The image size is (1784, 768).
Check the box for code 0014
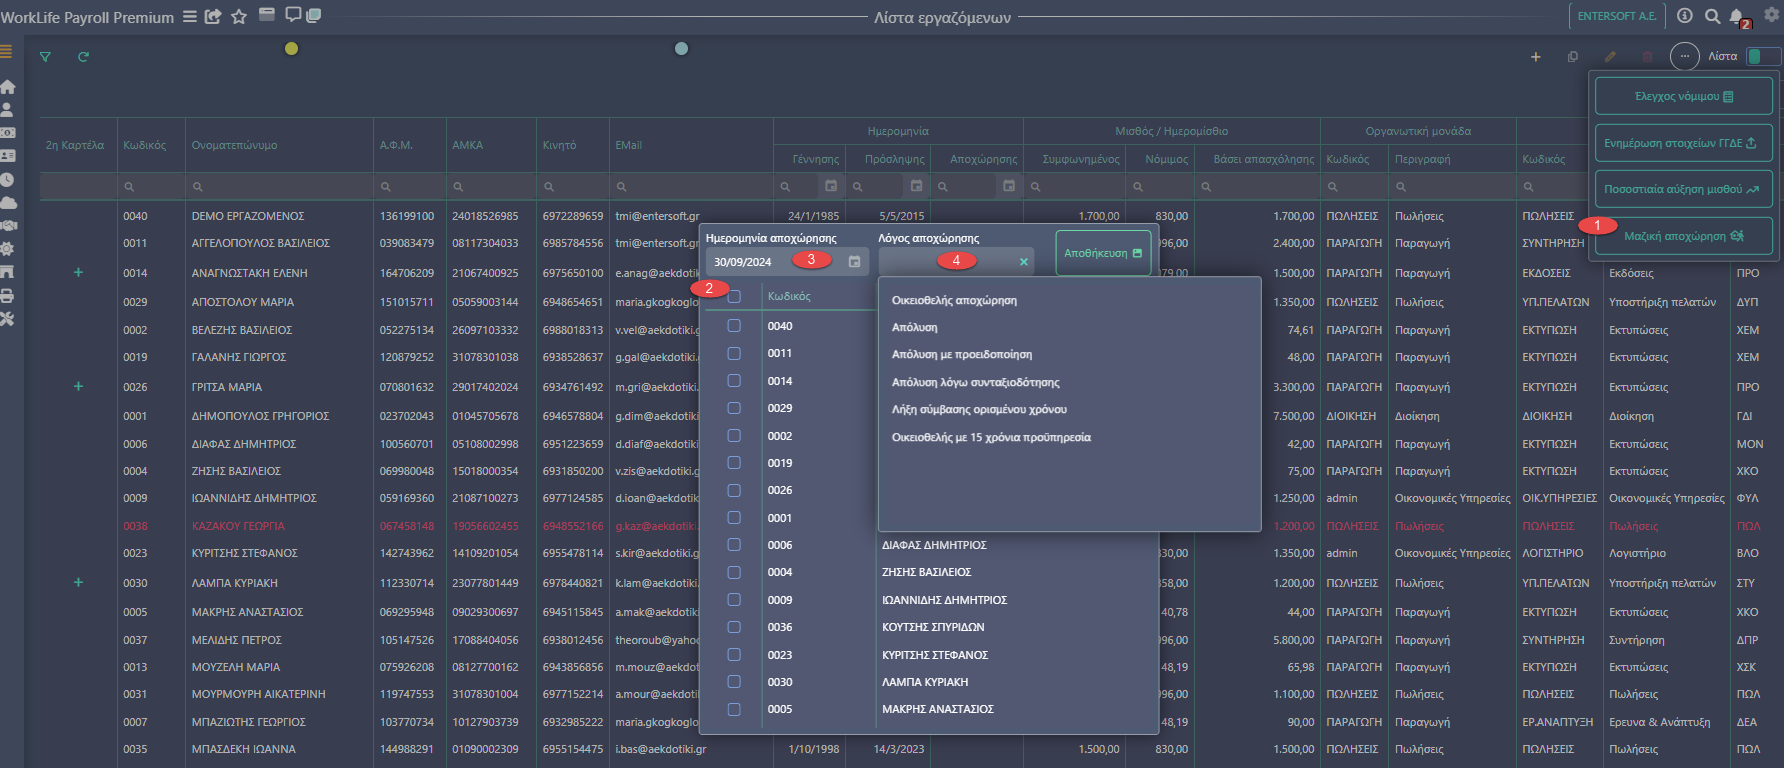pos(734,381)
